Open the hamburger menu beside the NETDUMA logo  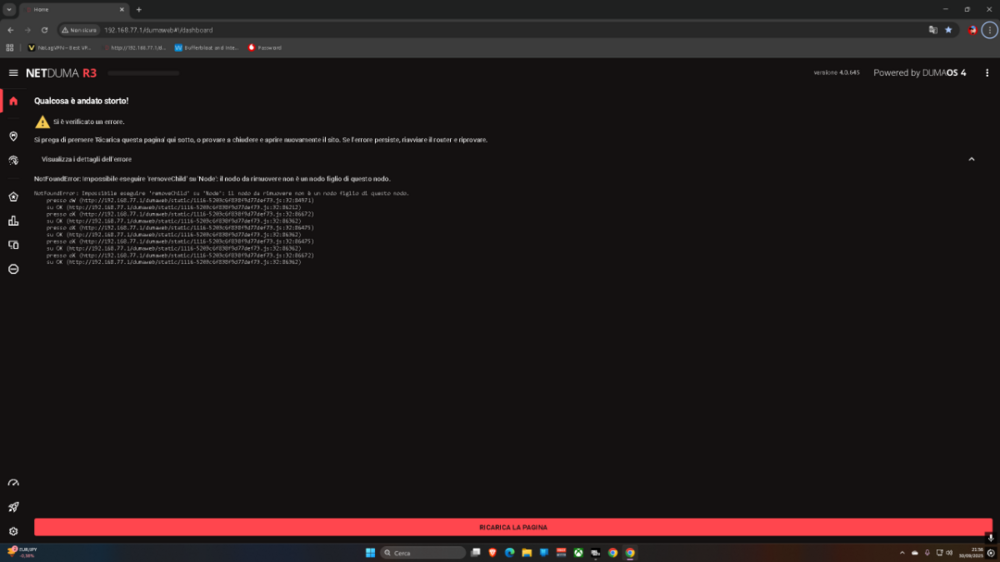click(13, 73)
